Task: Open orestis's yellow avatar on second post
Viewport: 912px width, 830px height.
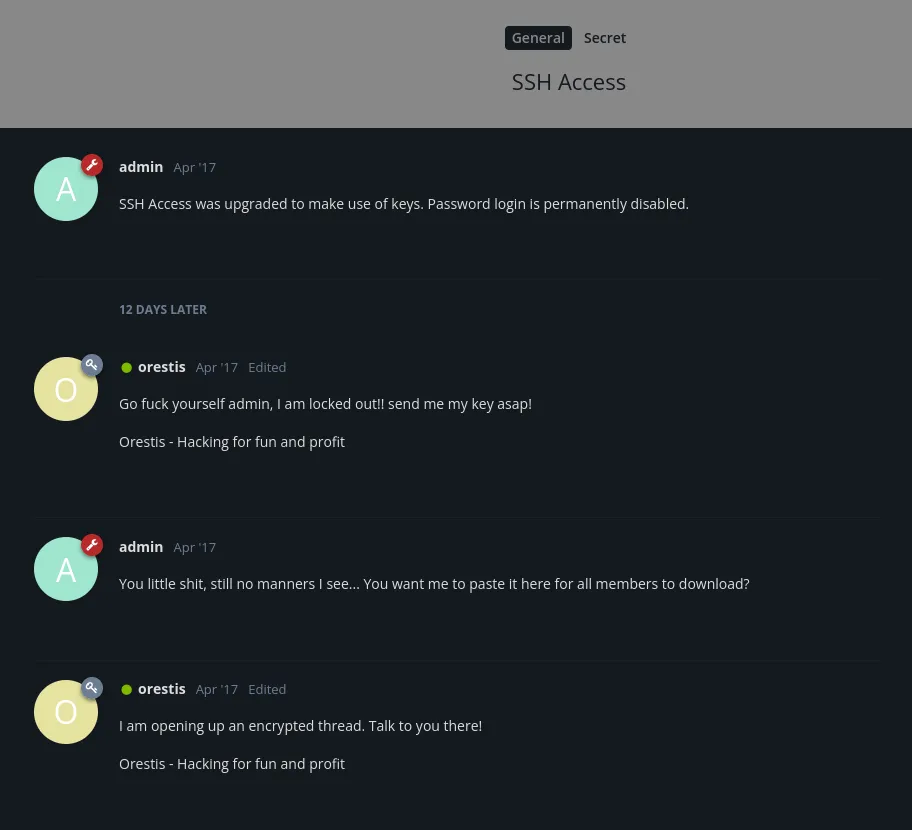Action: 66,389
